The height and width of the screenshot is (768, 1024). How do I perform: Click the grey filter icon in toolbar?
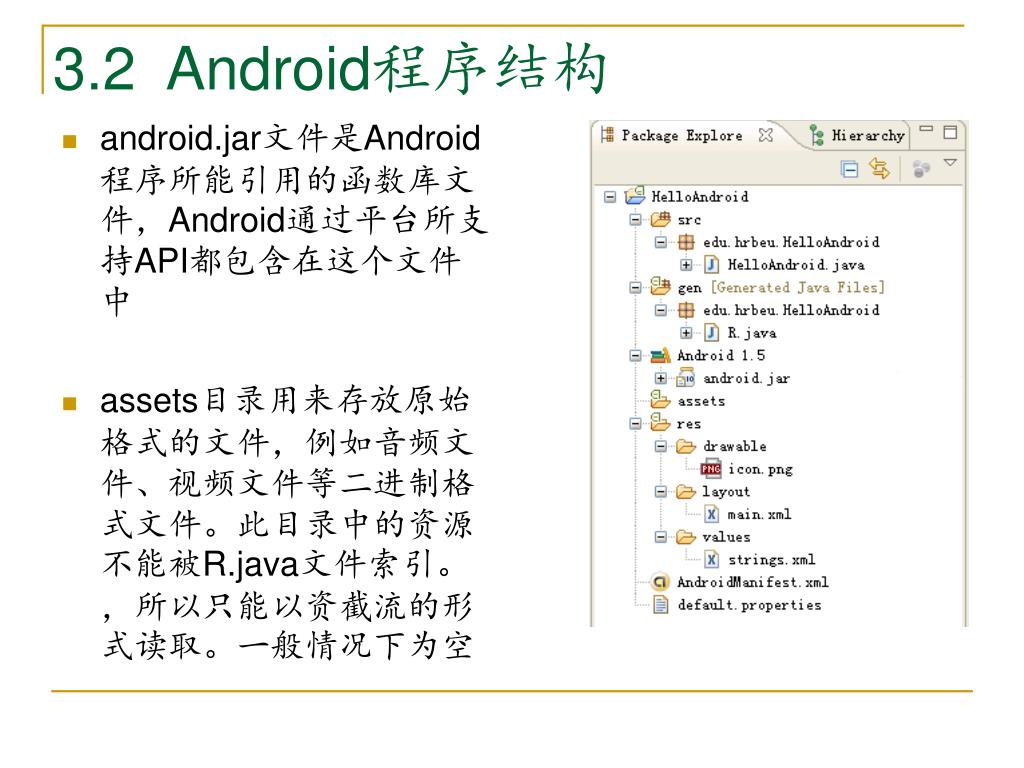tap(921, 169)
